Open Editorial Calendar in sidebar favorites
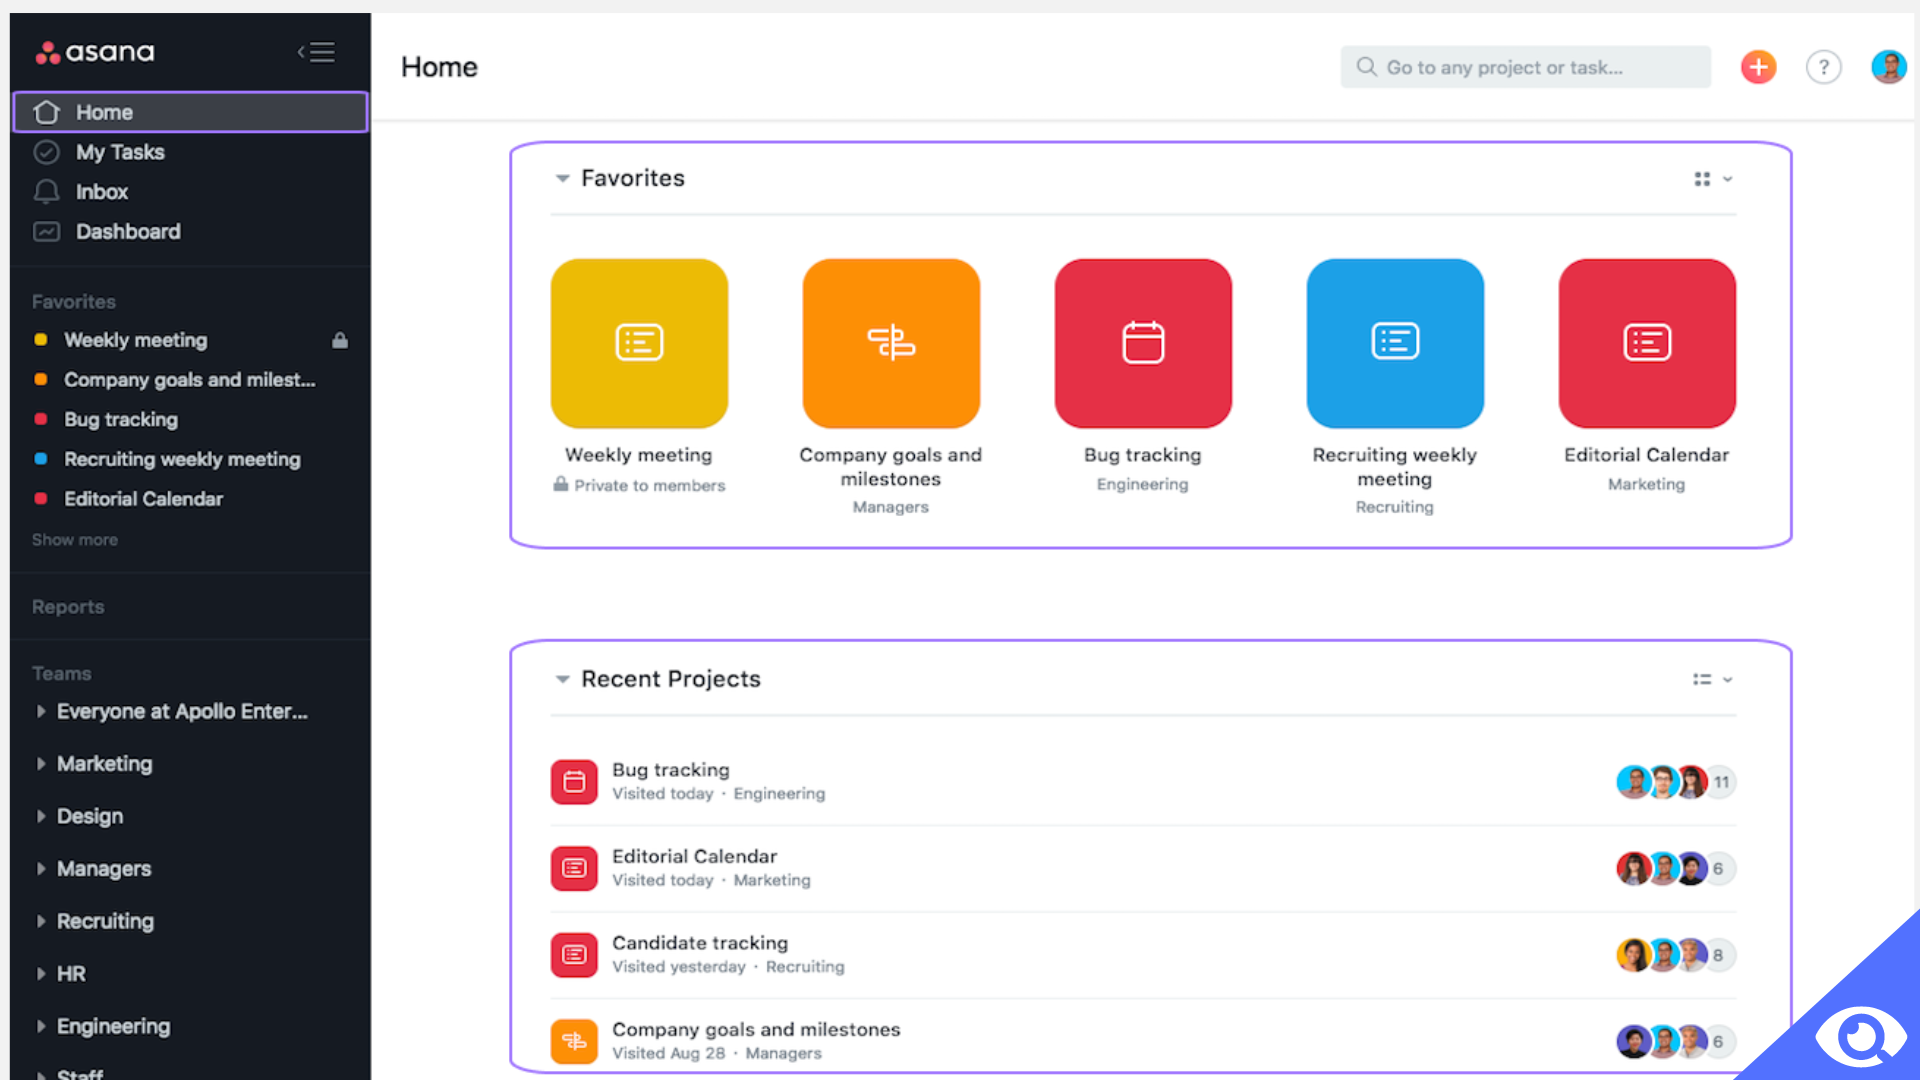 [143, 499]
